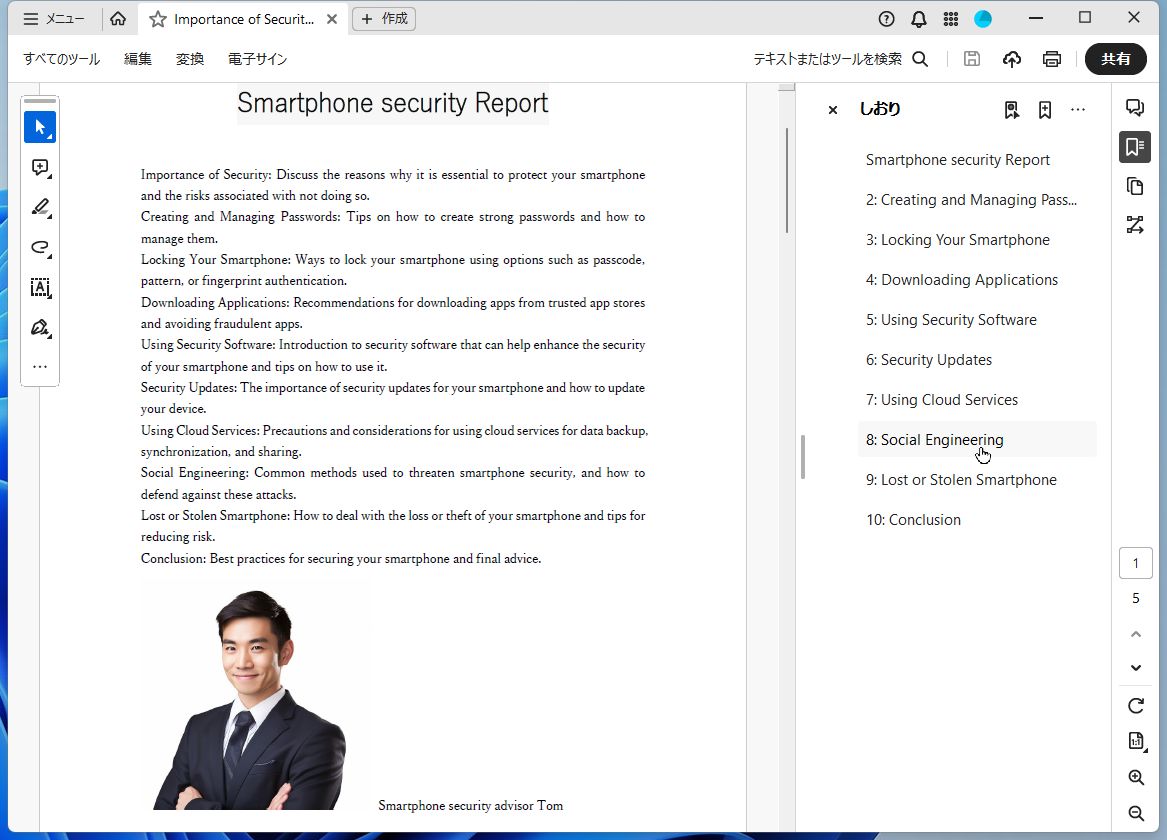Show the page thumbnails panel
Viewport: 1167px width, 840px height.
click(1135, 186)
